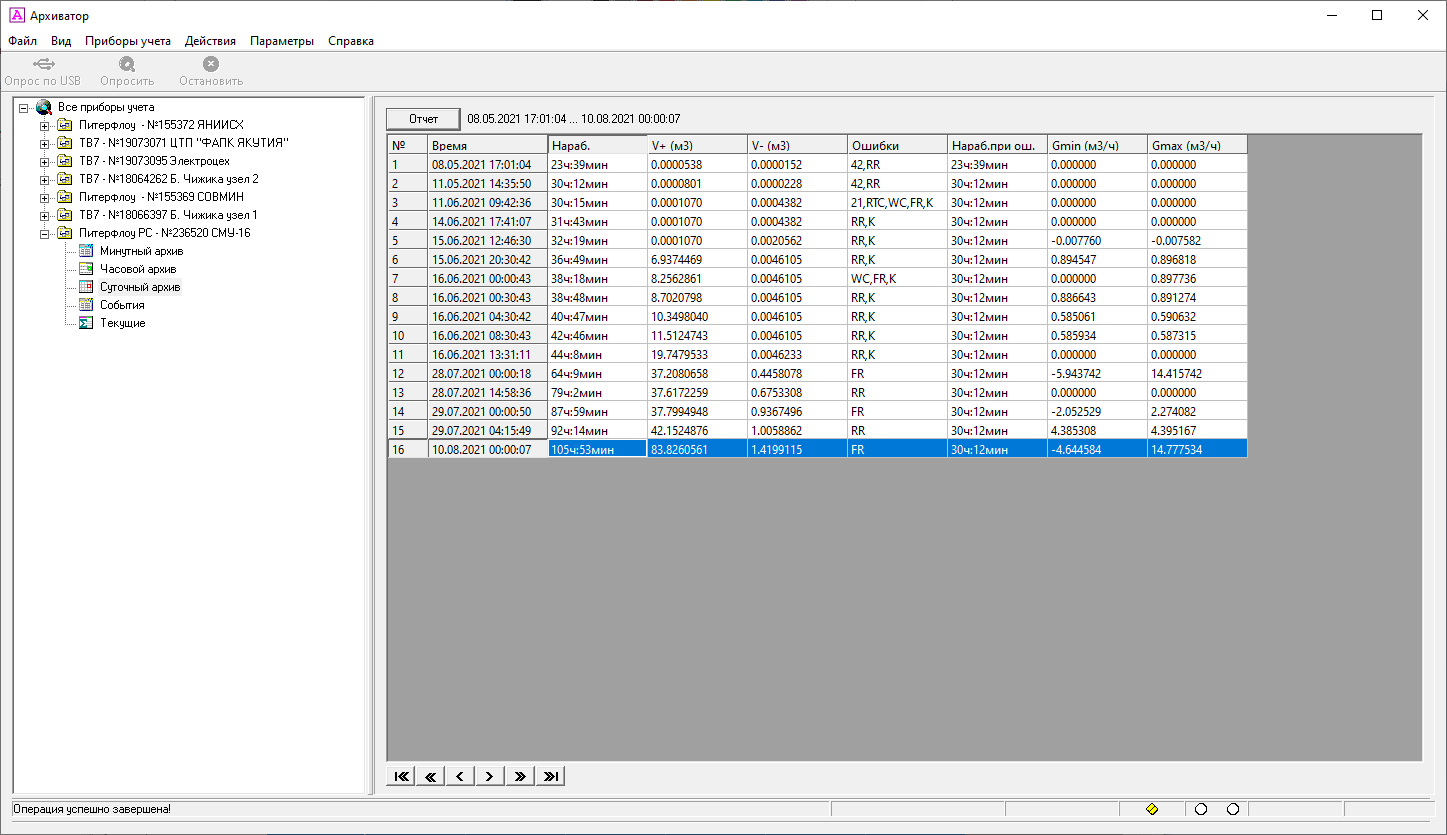Image resolution: width=1447 pixels, height=835 pixels.
Task: Click the Текущие icon in the tree
Action: 86,323
